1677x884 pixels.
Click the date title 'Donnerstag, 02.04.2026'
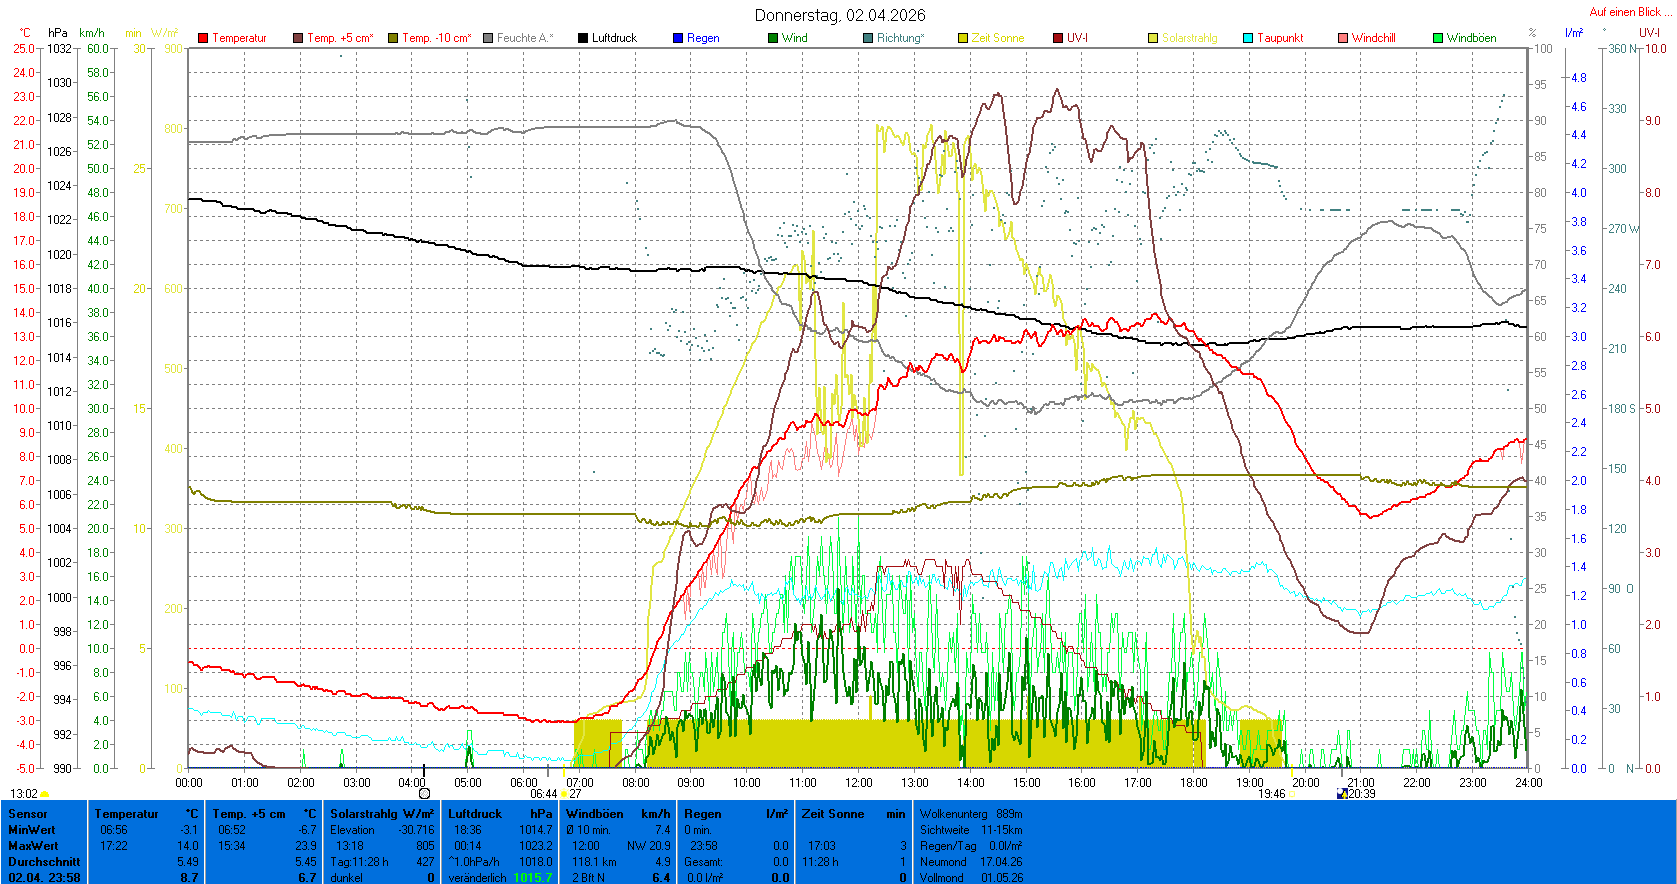pos(839,15)
